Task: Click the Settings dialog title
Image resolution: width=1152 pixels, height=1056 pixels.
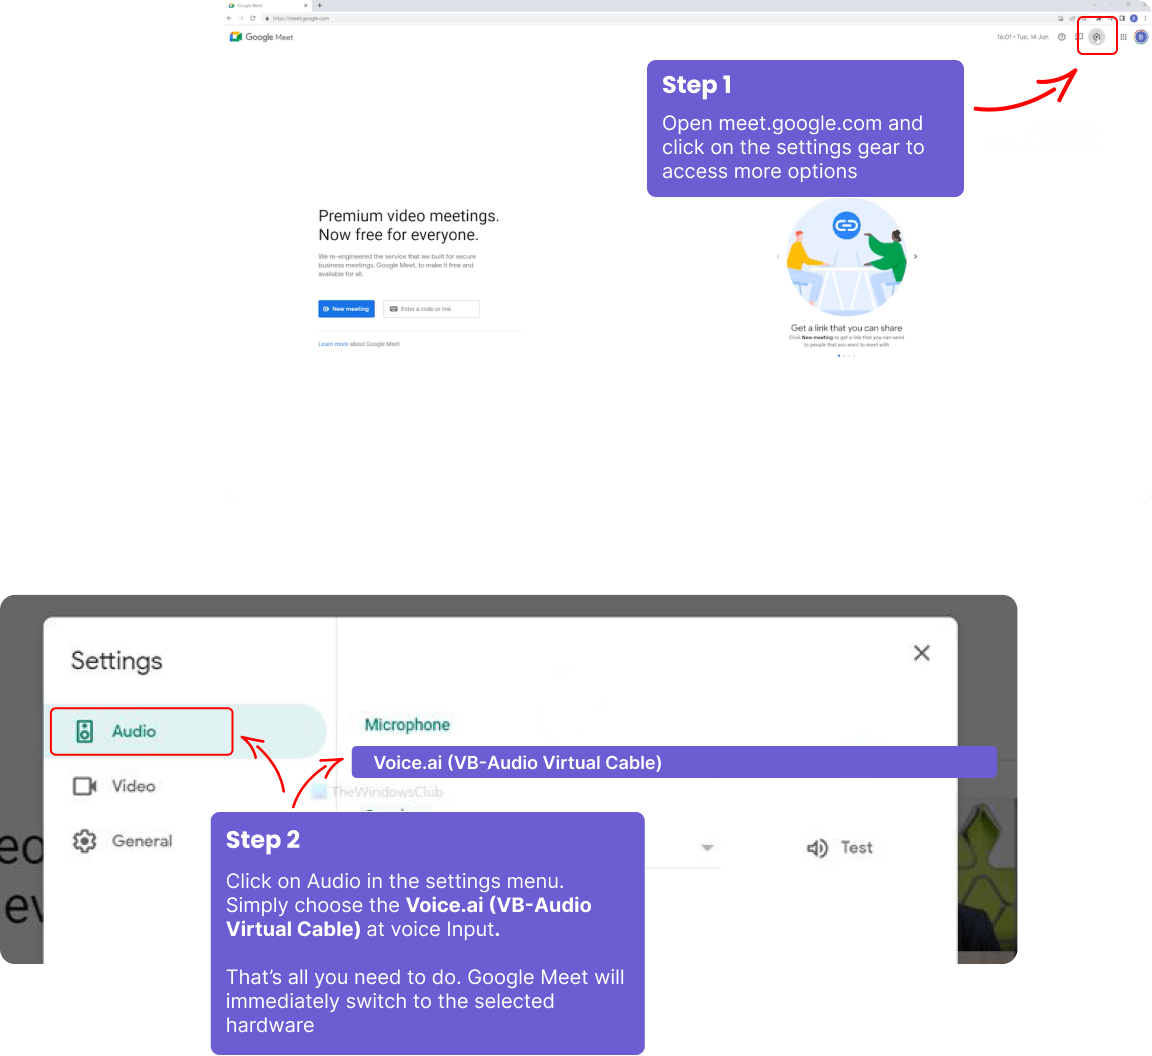Action: click(x=116, y=661)
